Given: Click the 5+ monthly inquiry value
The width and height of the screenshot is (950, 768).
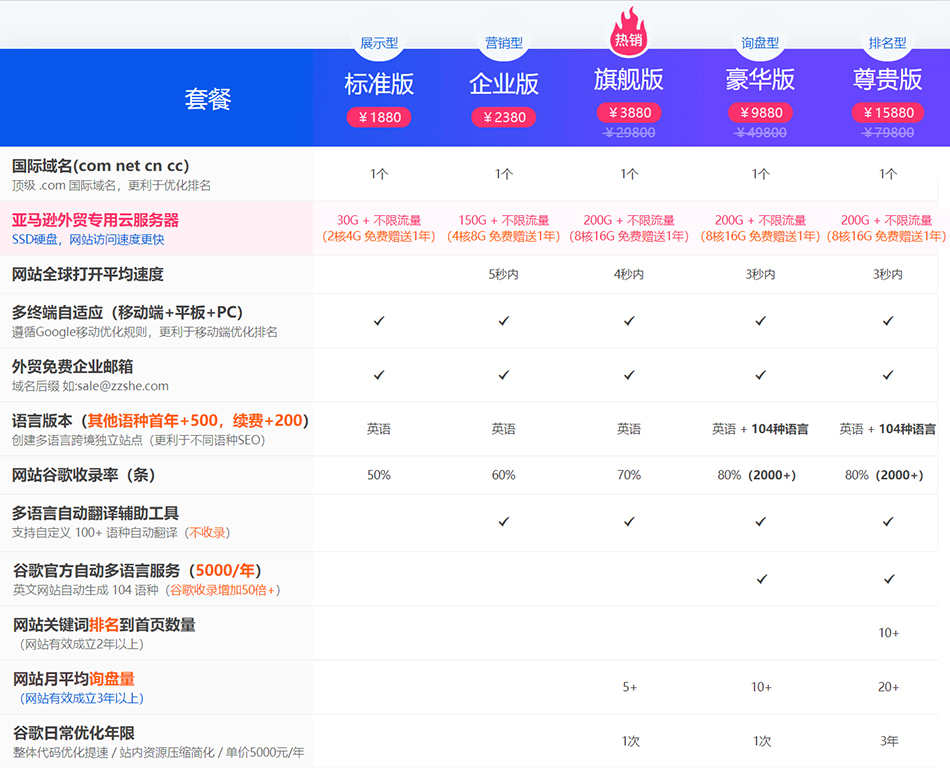Looking at the screenshot, I should click(x=630, y=687).
